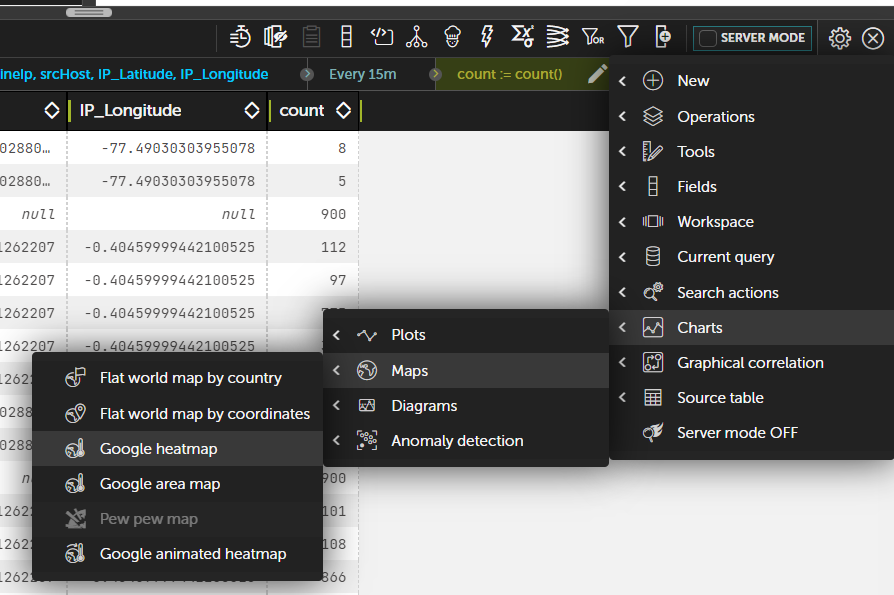
Task: Open the Anomaly detection submenu
Action: pos(466,441)
